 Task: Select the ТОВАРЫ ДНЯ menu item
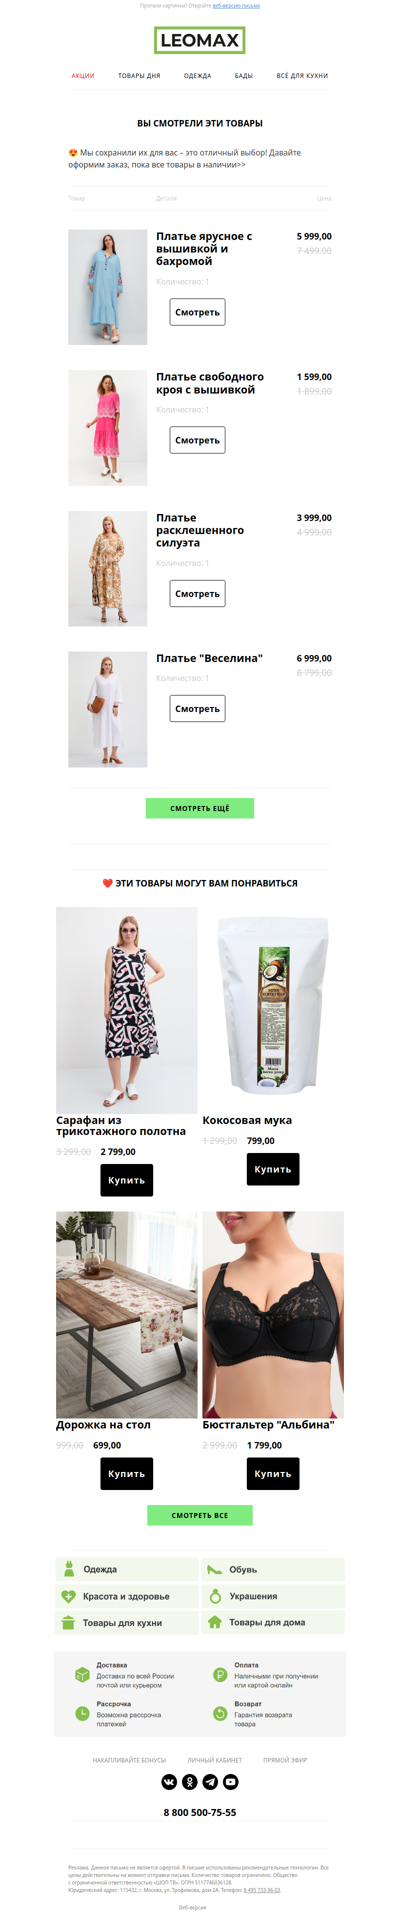139,76
